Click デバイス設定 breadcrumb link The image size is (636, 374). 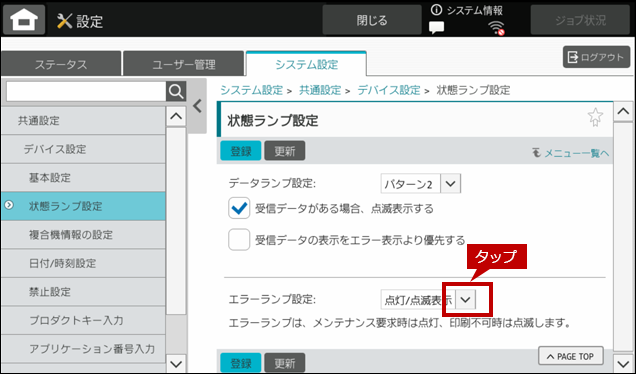(x=389, y=90)
